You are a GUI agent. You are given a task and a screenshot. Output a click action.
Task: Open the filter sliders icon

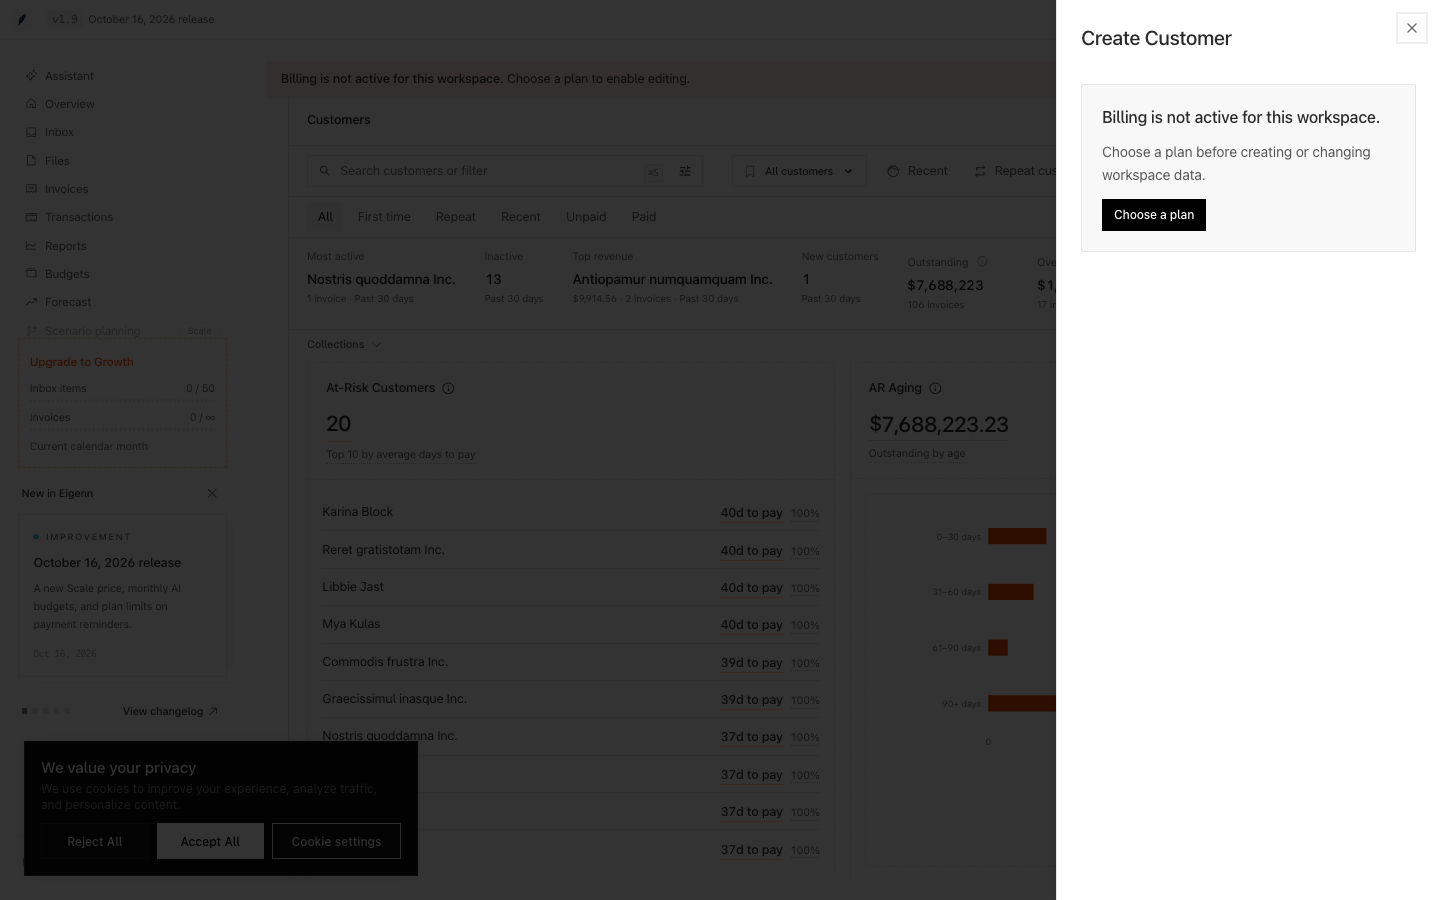(x=685, y=171)
